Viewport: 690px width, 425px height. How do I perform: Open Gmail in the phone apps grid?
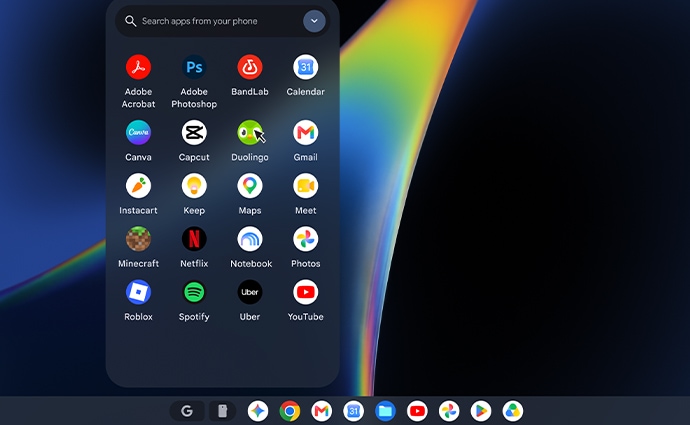tap(305, 132)
